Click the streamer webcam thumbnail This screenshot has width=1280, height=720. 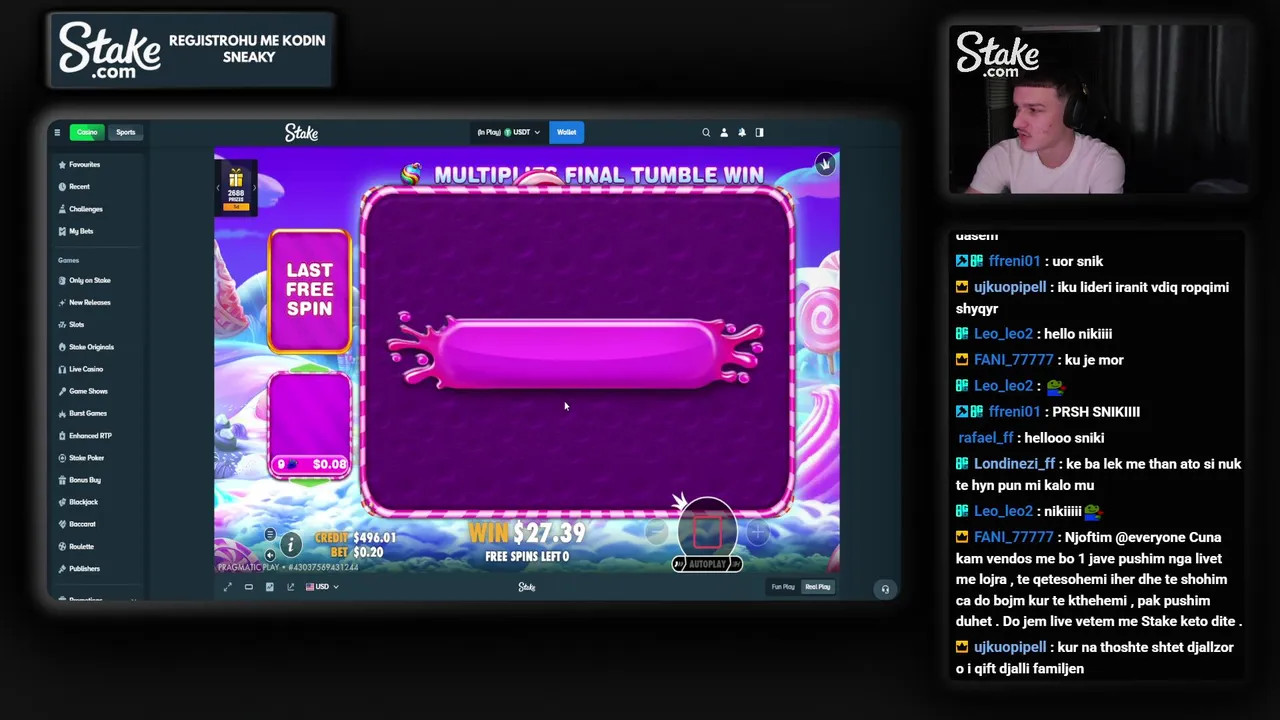(x=1098, y=109)
